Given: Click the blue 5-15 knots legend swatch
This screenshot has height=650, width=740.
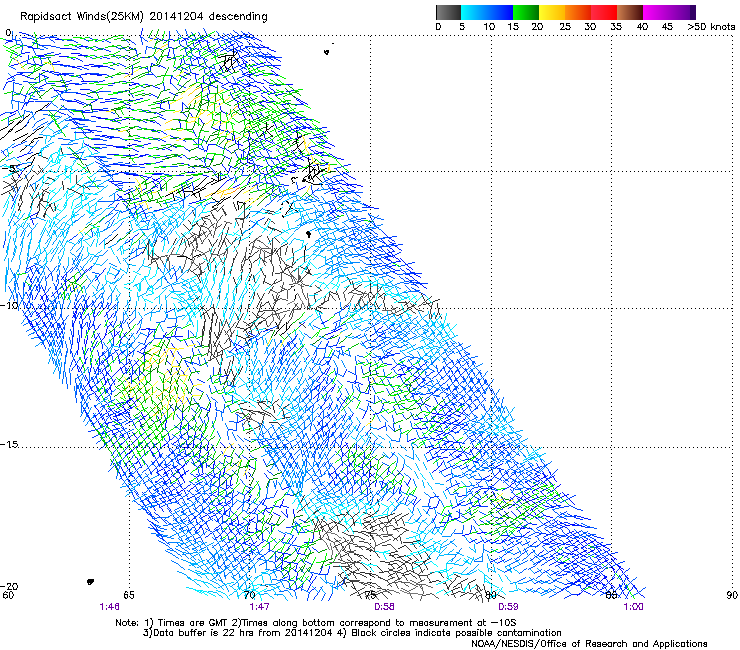Looking at the screenshot, I should point(487,12).
